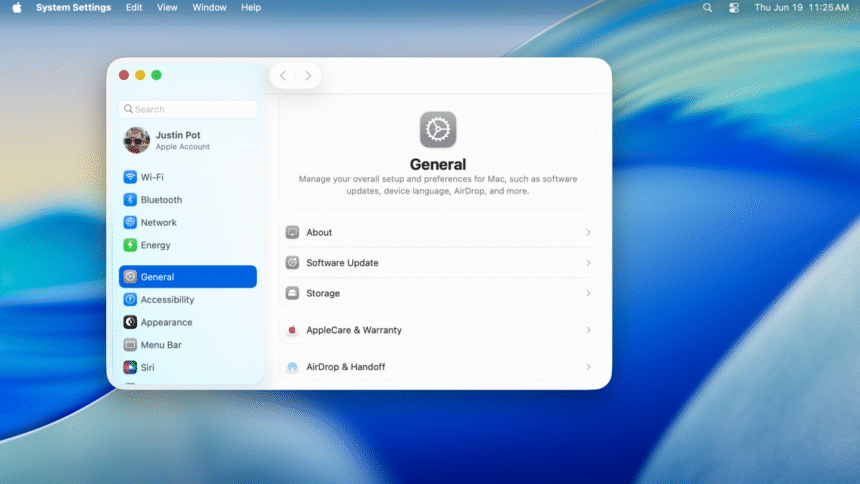The image size is (860, 484).
Task: Click the Search field in sidebar
Action: [188, 109]
